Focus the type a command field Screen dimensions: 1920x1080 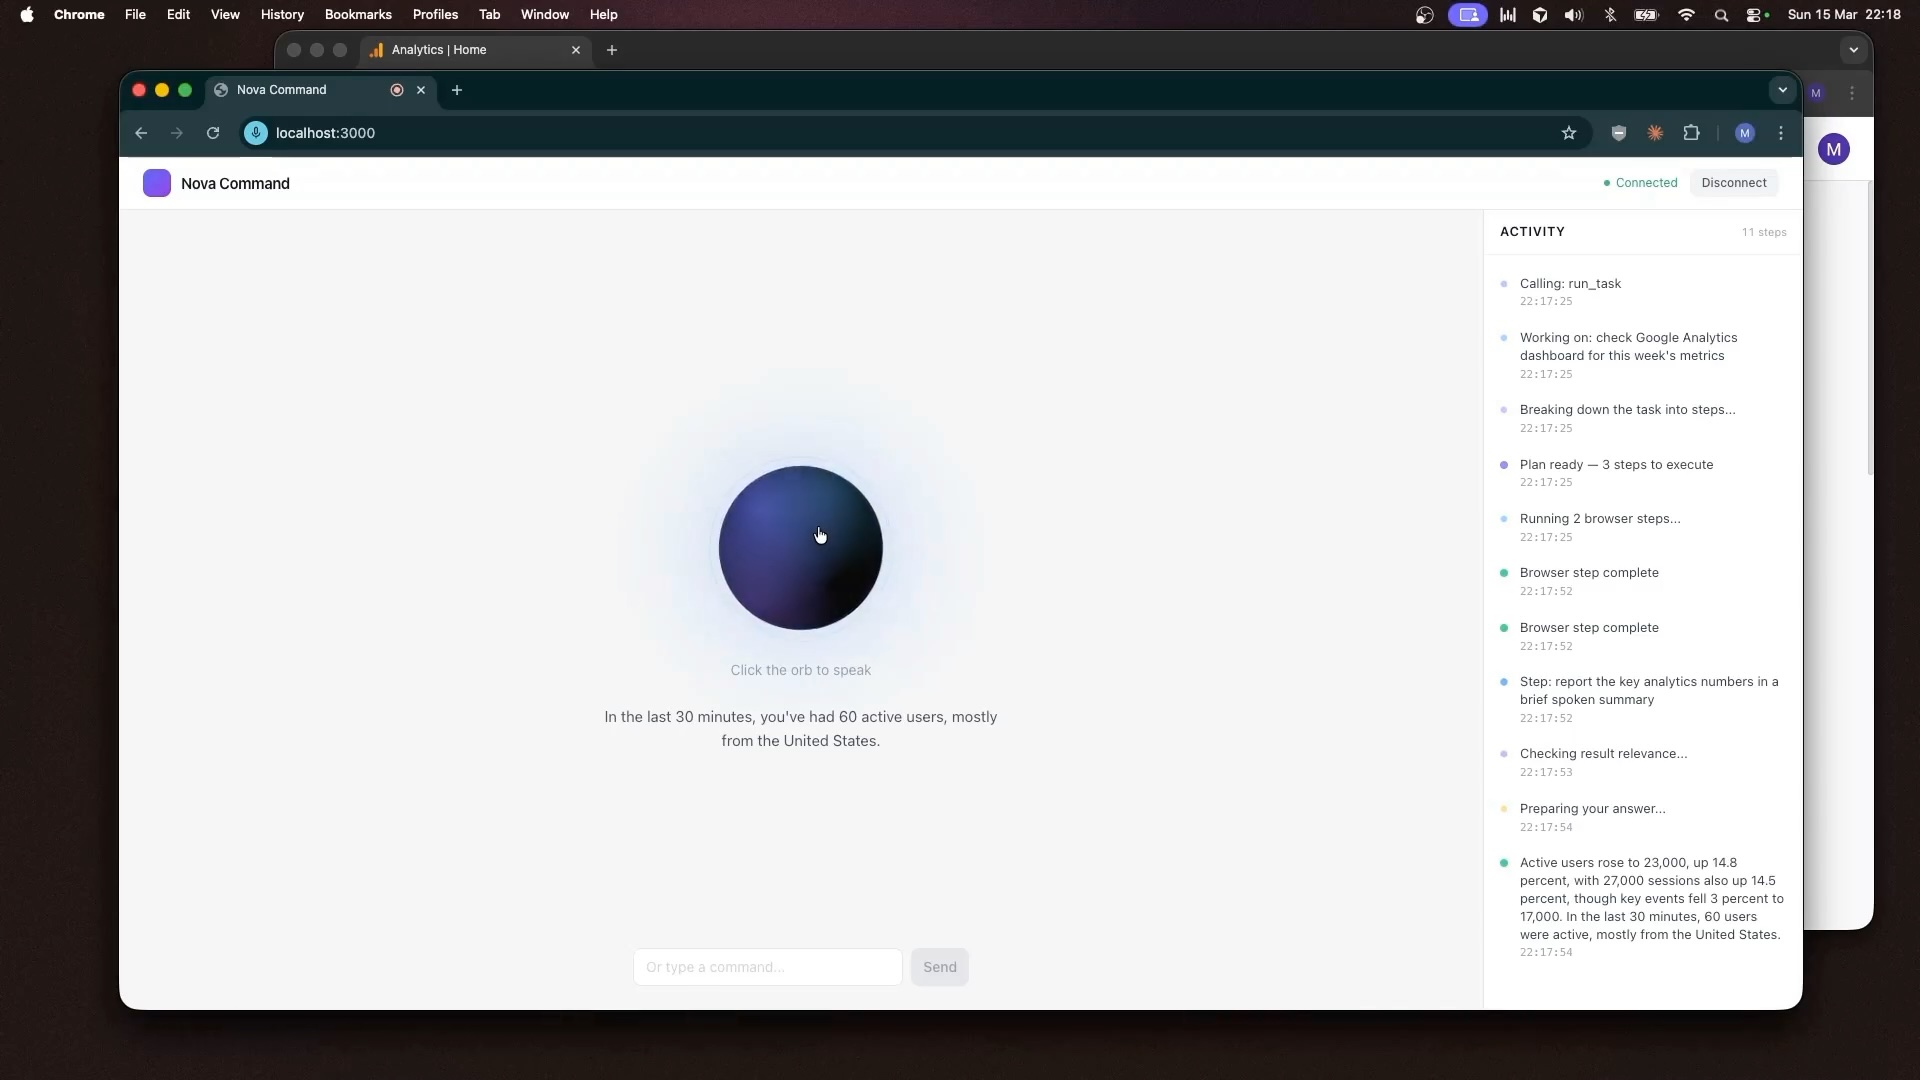tap(767, 967)
